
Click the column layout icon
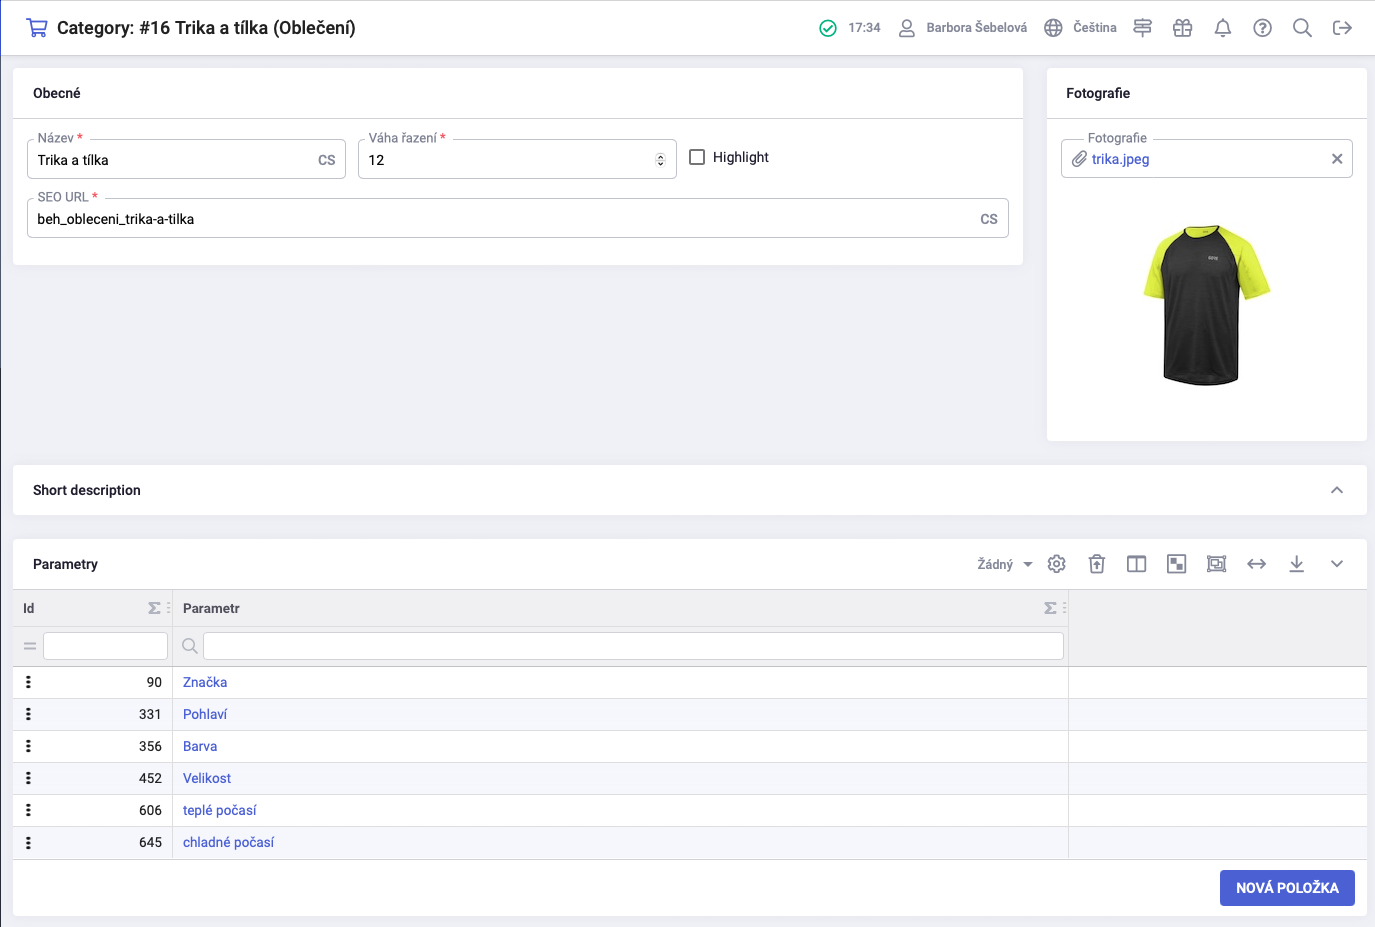click(1137, 564)
